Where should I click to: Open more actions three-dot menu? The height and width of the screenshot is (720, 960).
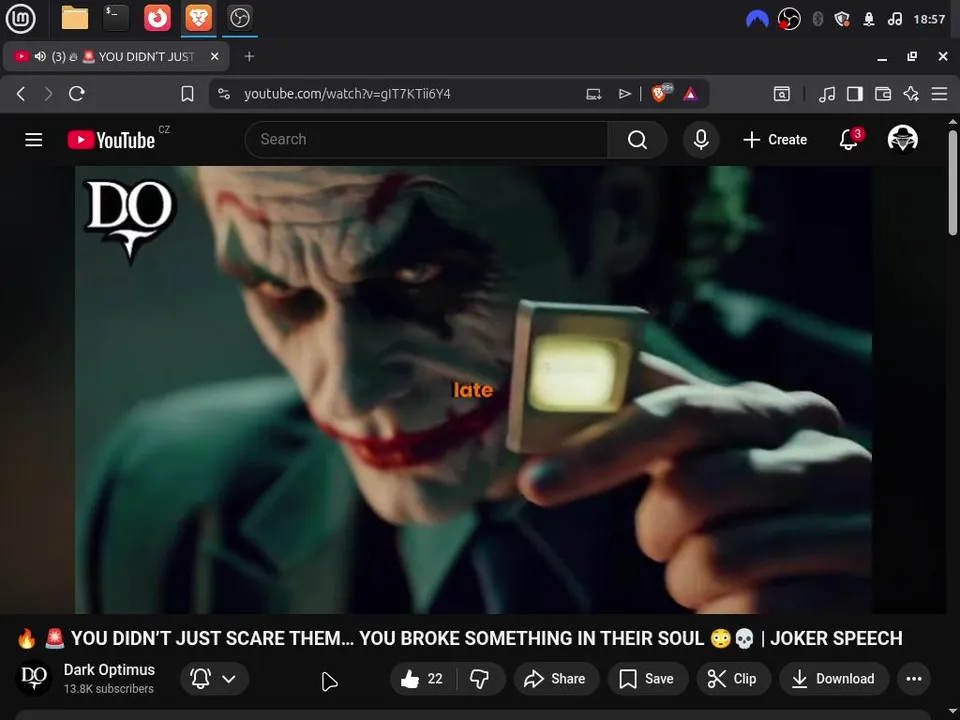[x=914, y=678]
